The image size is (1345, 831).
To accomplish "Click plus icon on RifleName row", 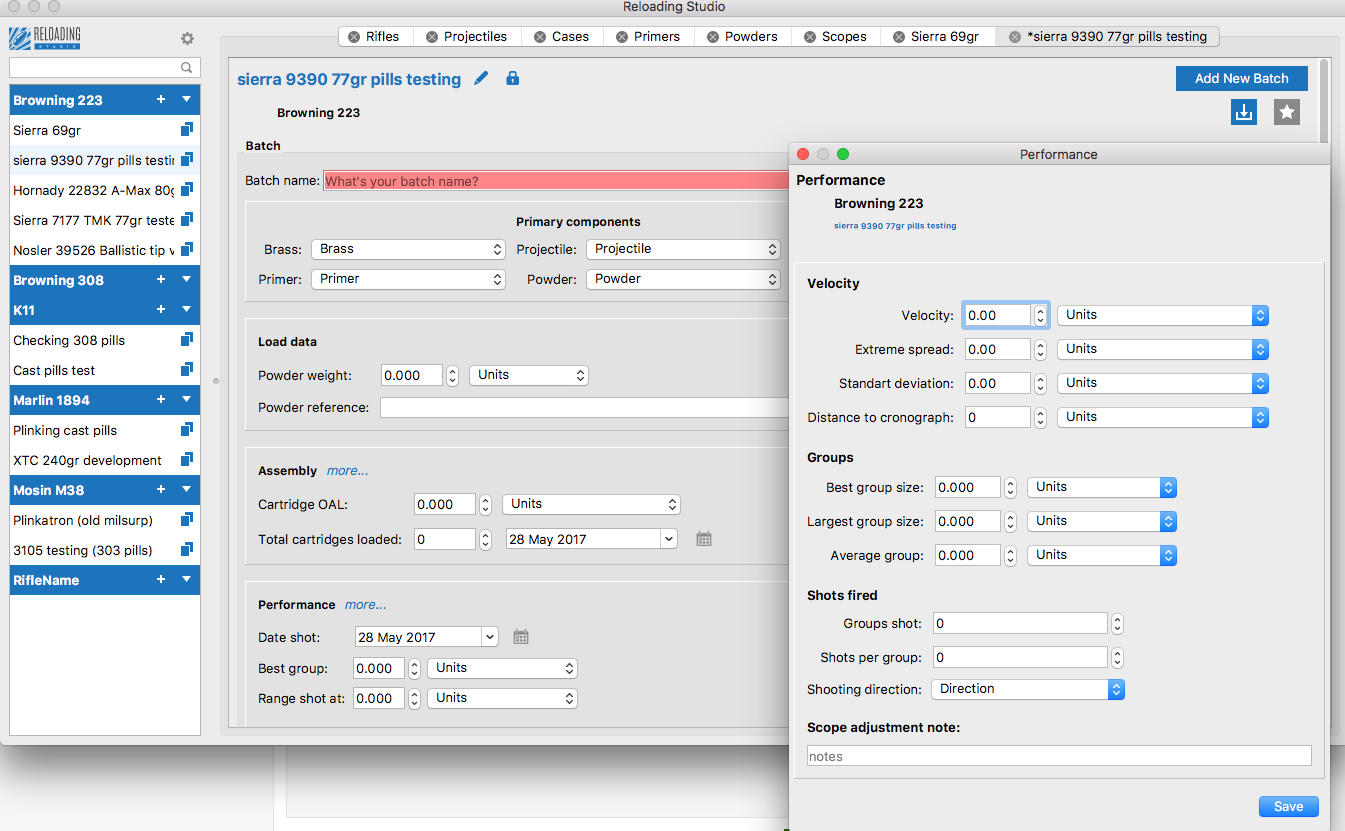I will [161, 579].
